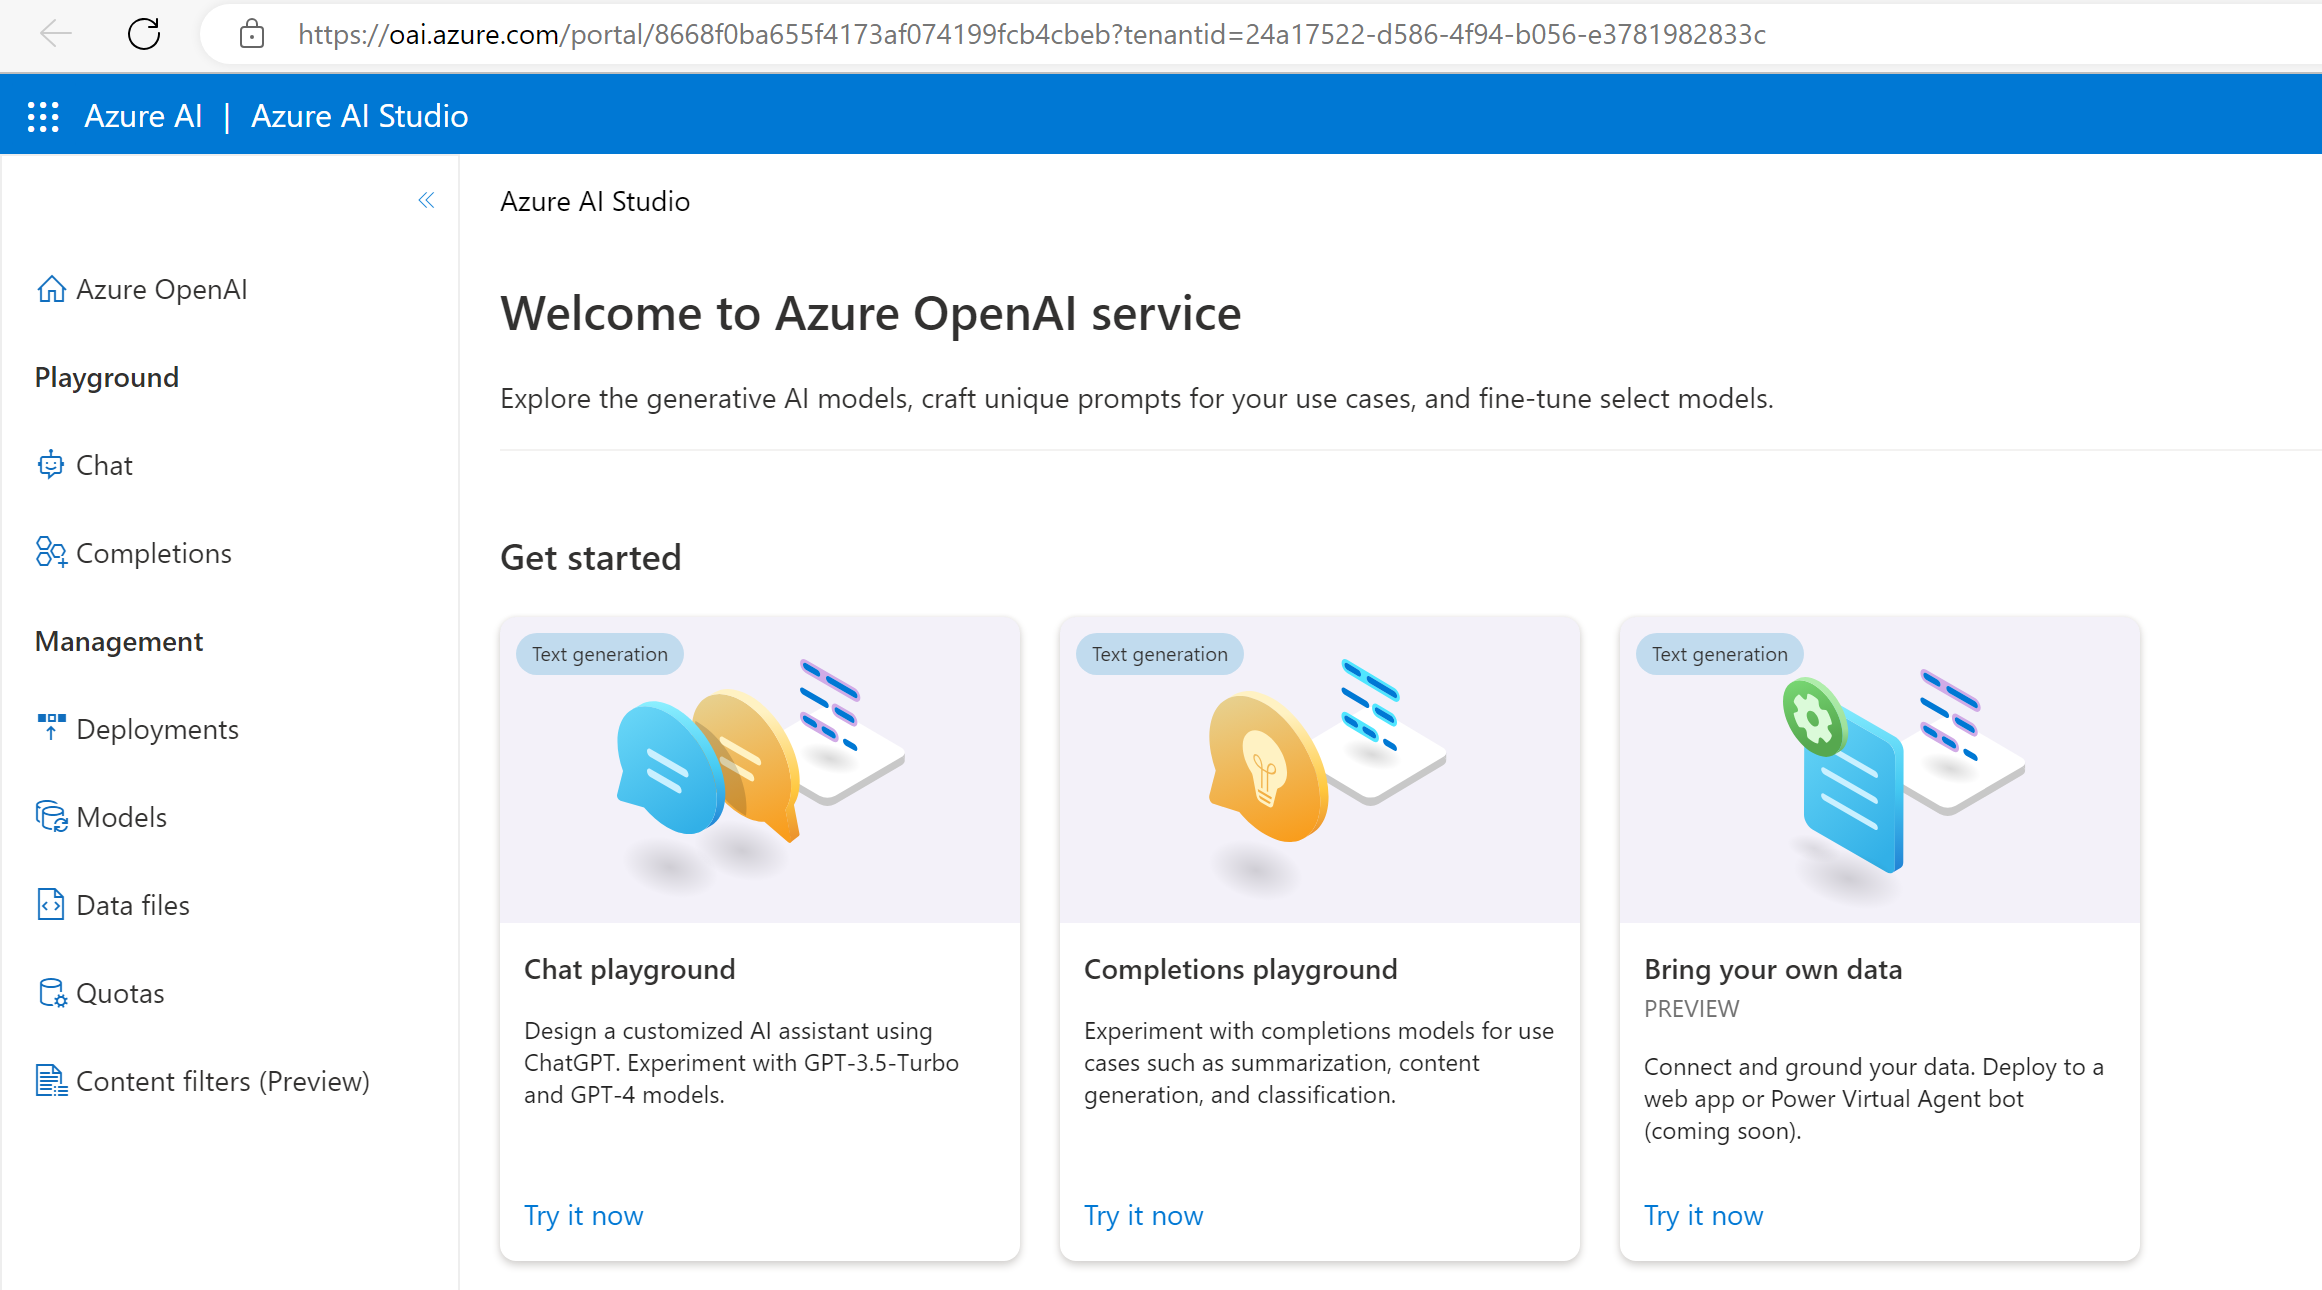Select the Chat icon in the sidebar
Image resolution: width=2322 pixels, height=1290 pixels.
click(x=51, y=465)
